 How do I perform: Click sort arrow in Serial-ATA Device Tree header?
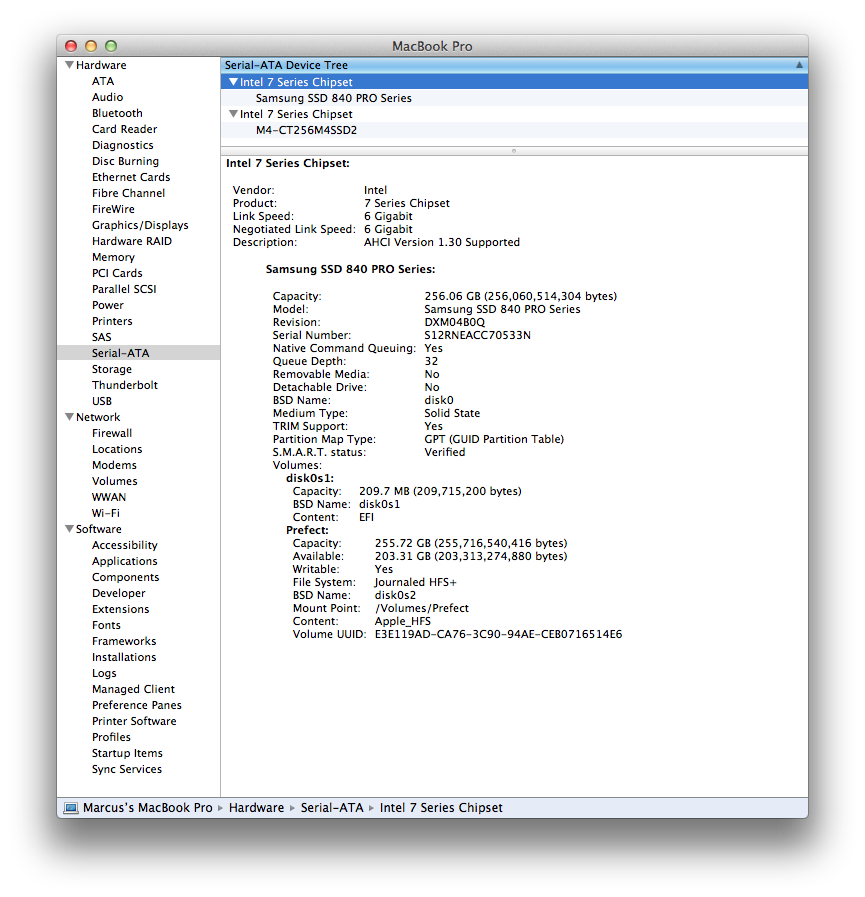(799, 65)
